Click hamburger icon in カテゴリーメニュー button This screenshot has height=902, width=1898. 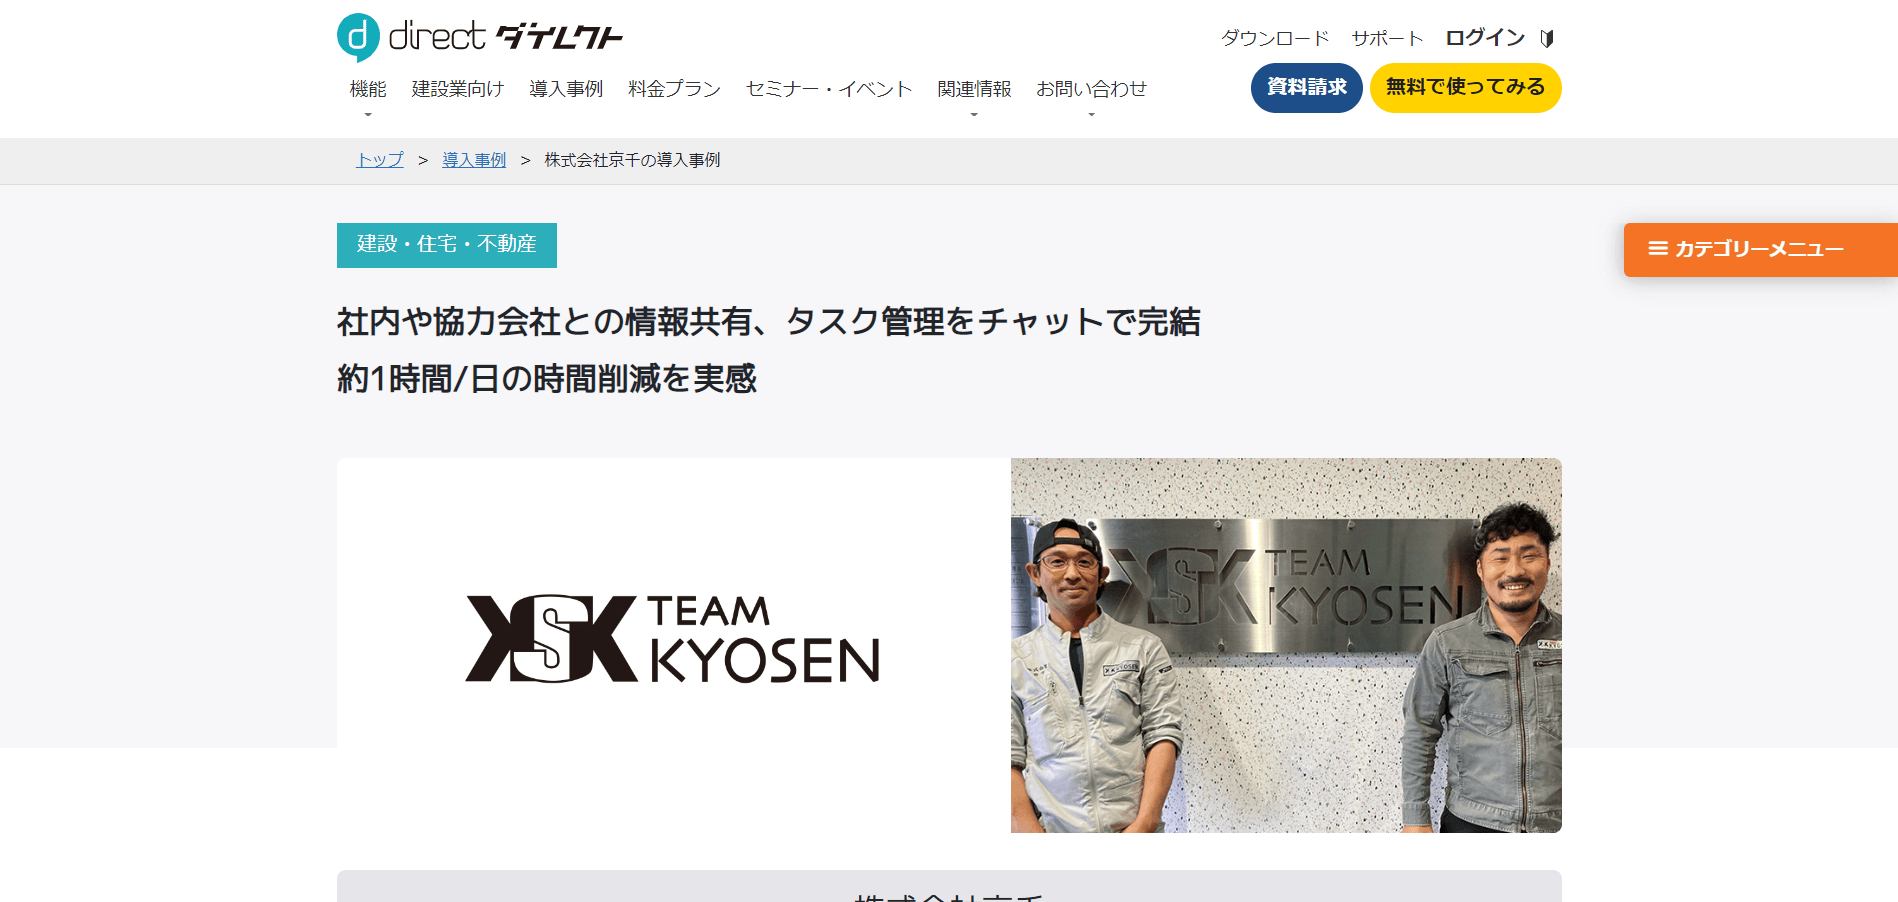(x=1658, y=248)
